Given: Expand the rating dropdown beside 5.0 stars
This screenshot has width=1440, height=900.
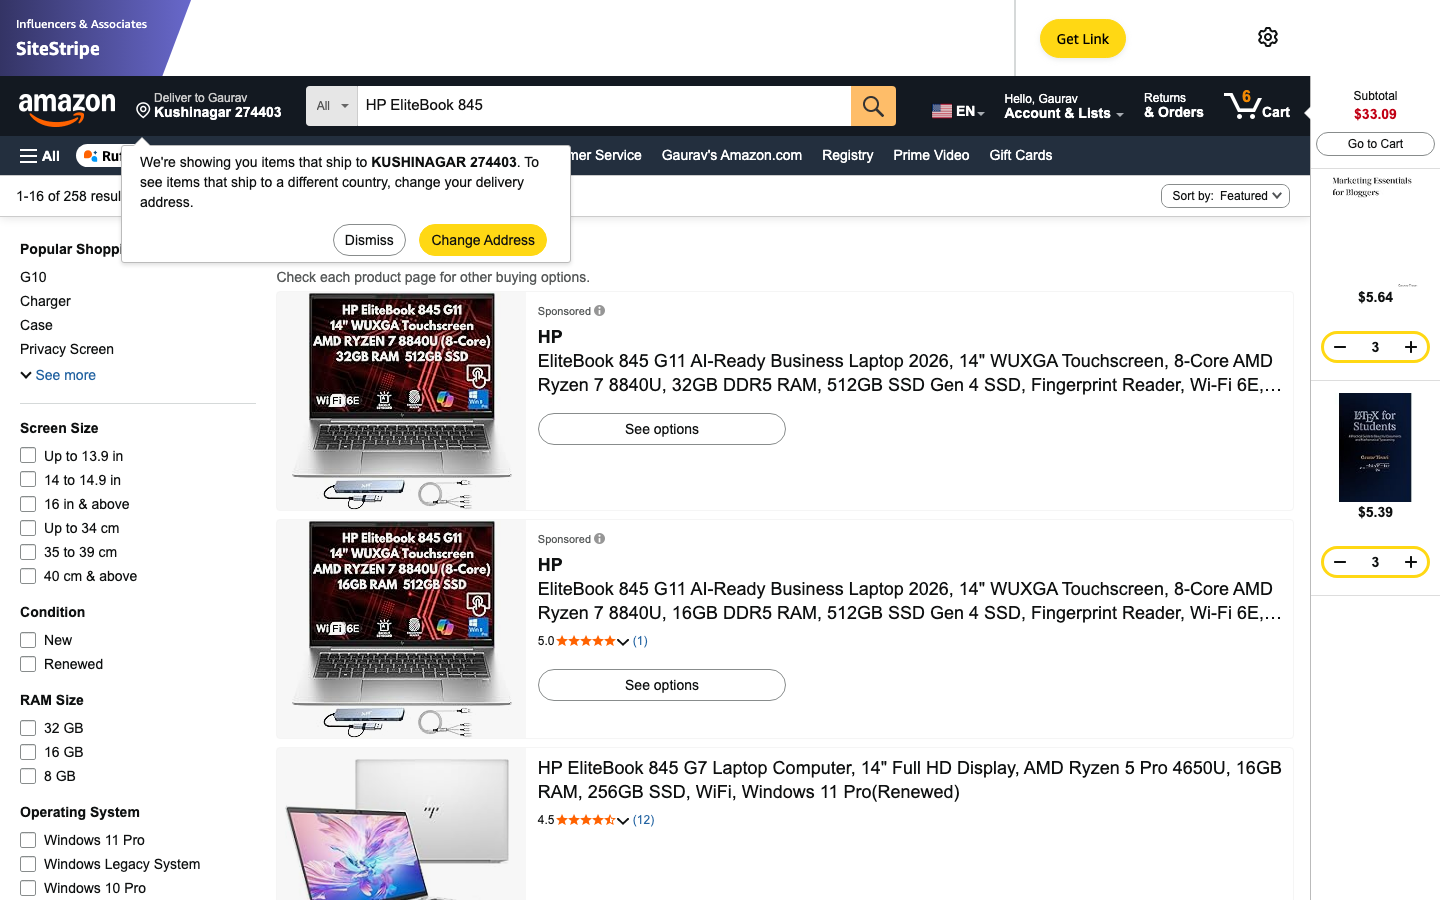Looking at the screenshot, I should tap(623, 642).
